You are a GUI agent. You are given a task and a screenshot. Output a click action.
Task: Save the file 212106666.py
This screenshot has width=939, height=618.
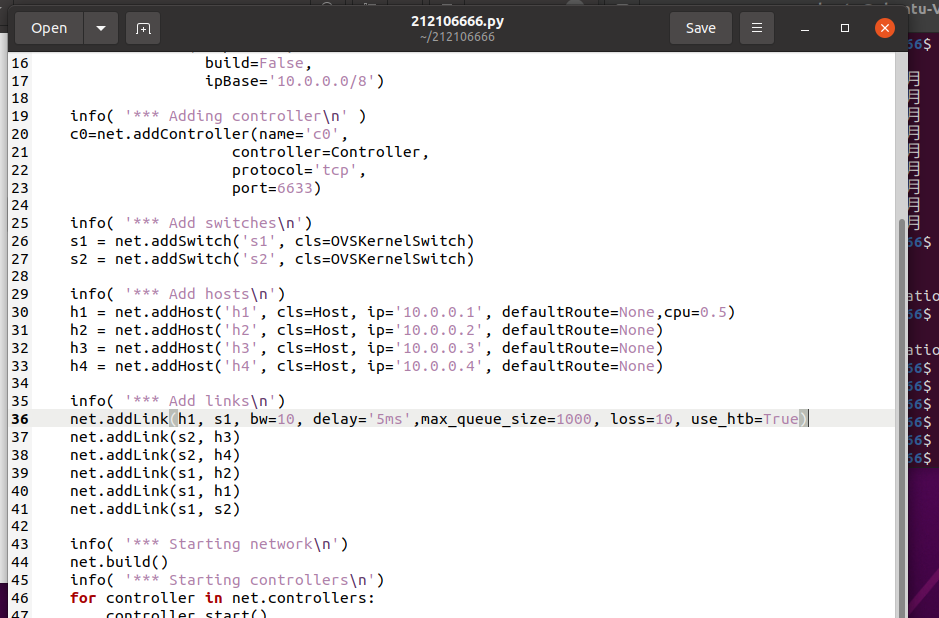701,28
